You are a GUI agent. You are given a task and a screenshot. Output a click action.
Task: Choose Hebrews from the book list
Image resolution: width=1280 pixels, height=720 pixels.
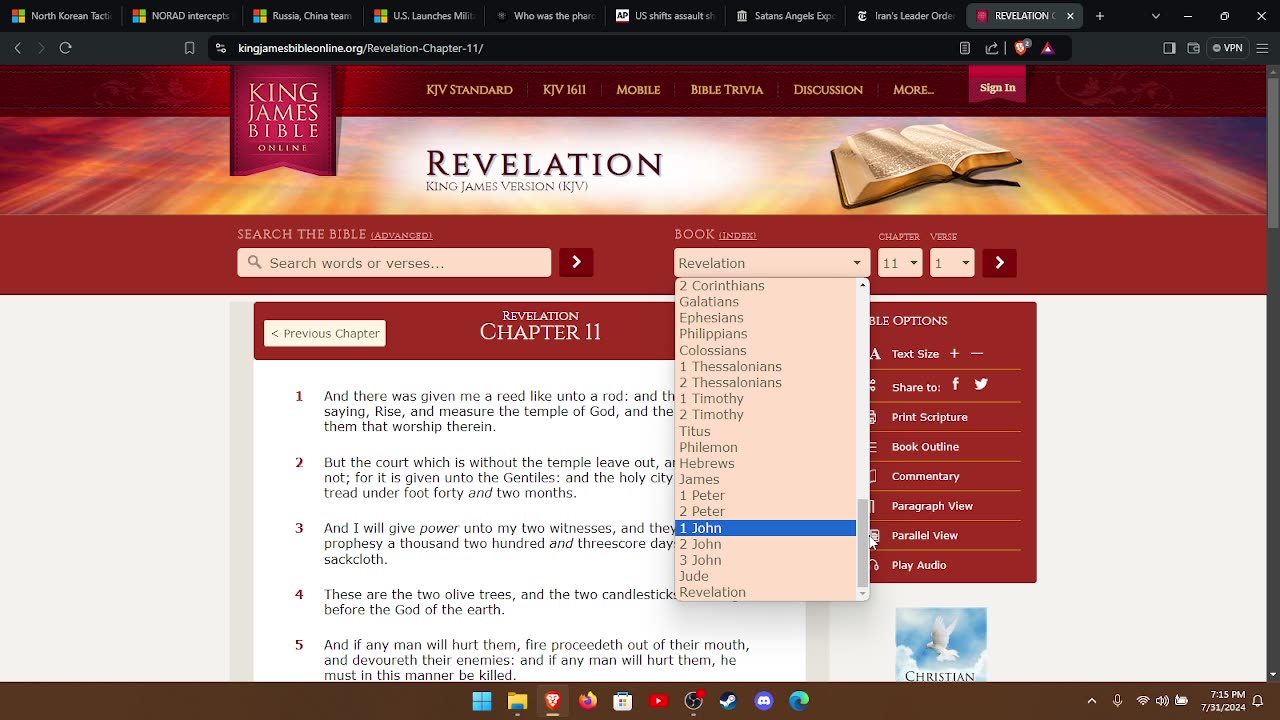766,463
